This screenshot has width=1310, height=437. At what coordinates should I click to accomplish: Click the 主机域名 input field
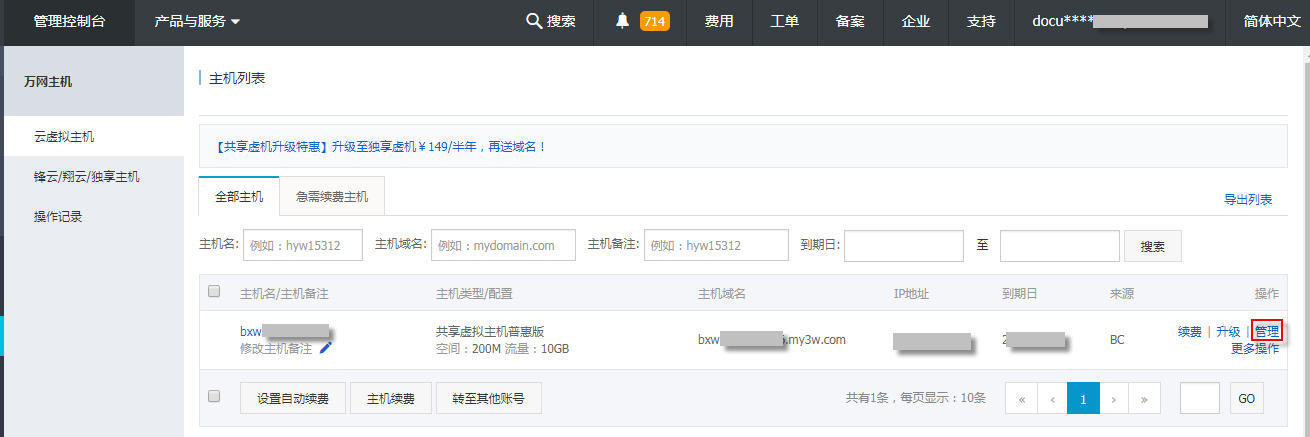point(503,245)
